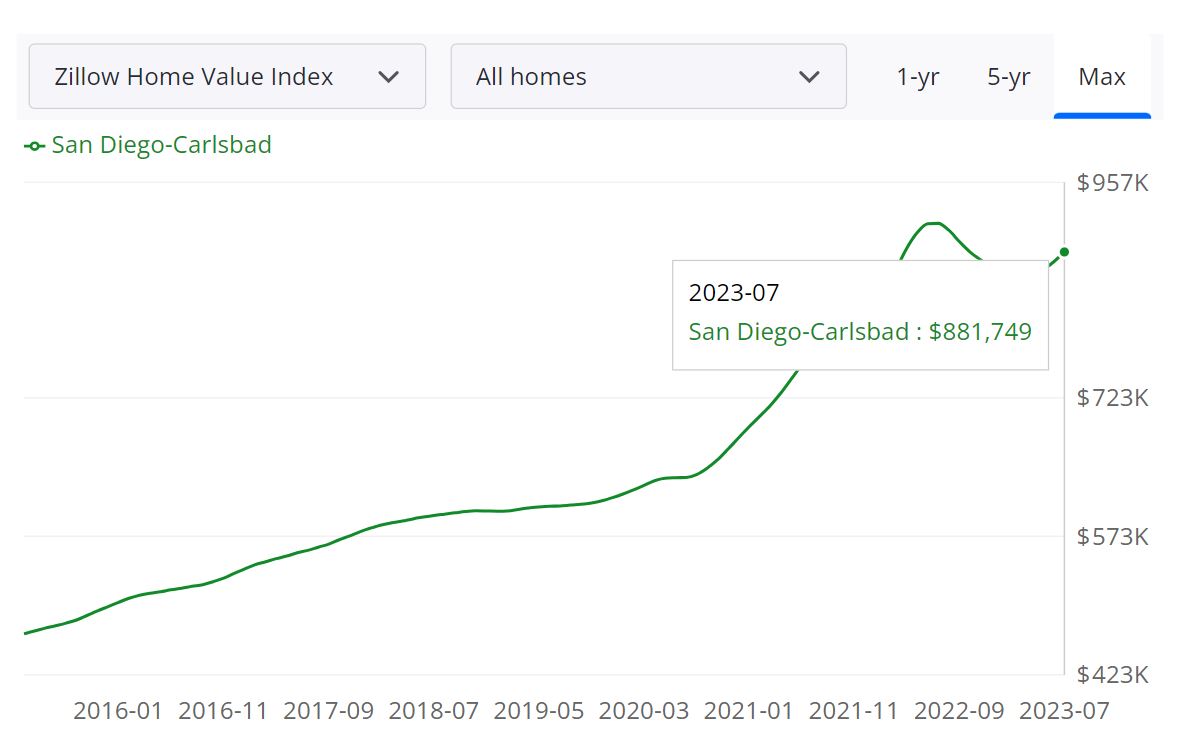Click the chevron beside All homes
This screenshot has height=738, width=1188.
tap(811, 76)
